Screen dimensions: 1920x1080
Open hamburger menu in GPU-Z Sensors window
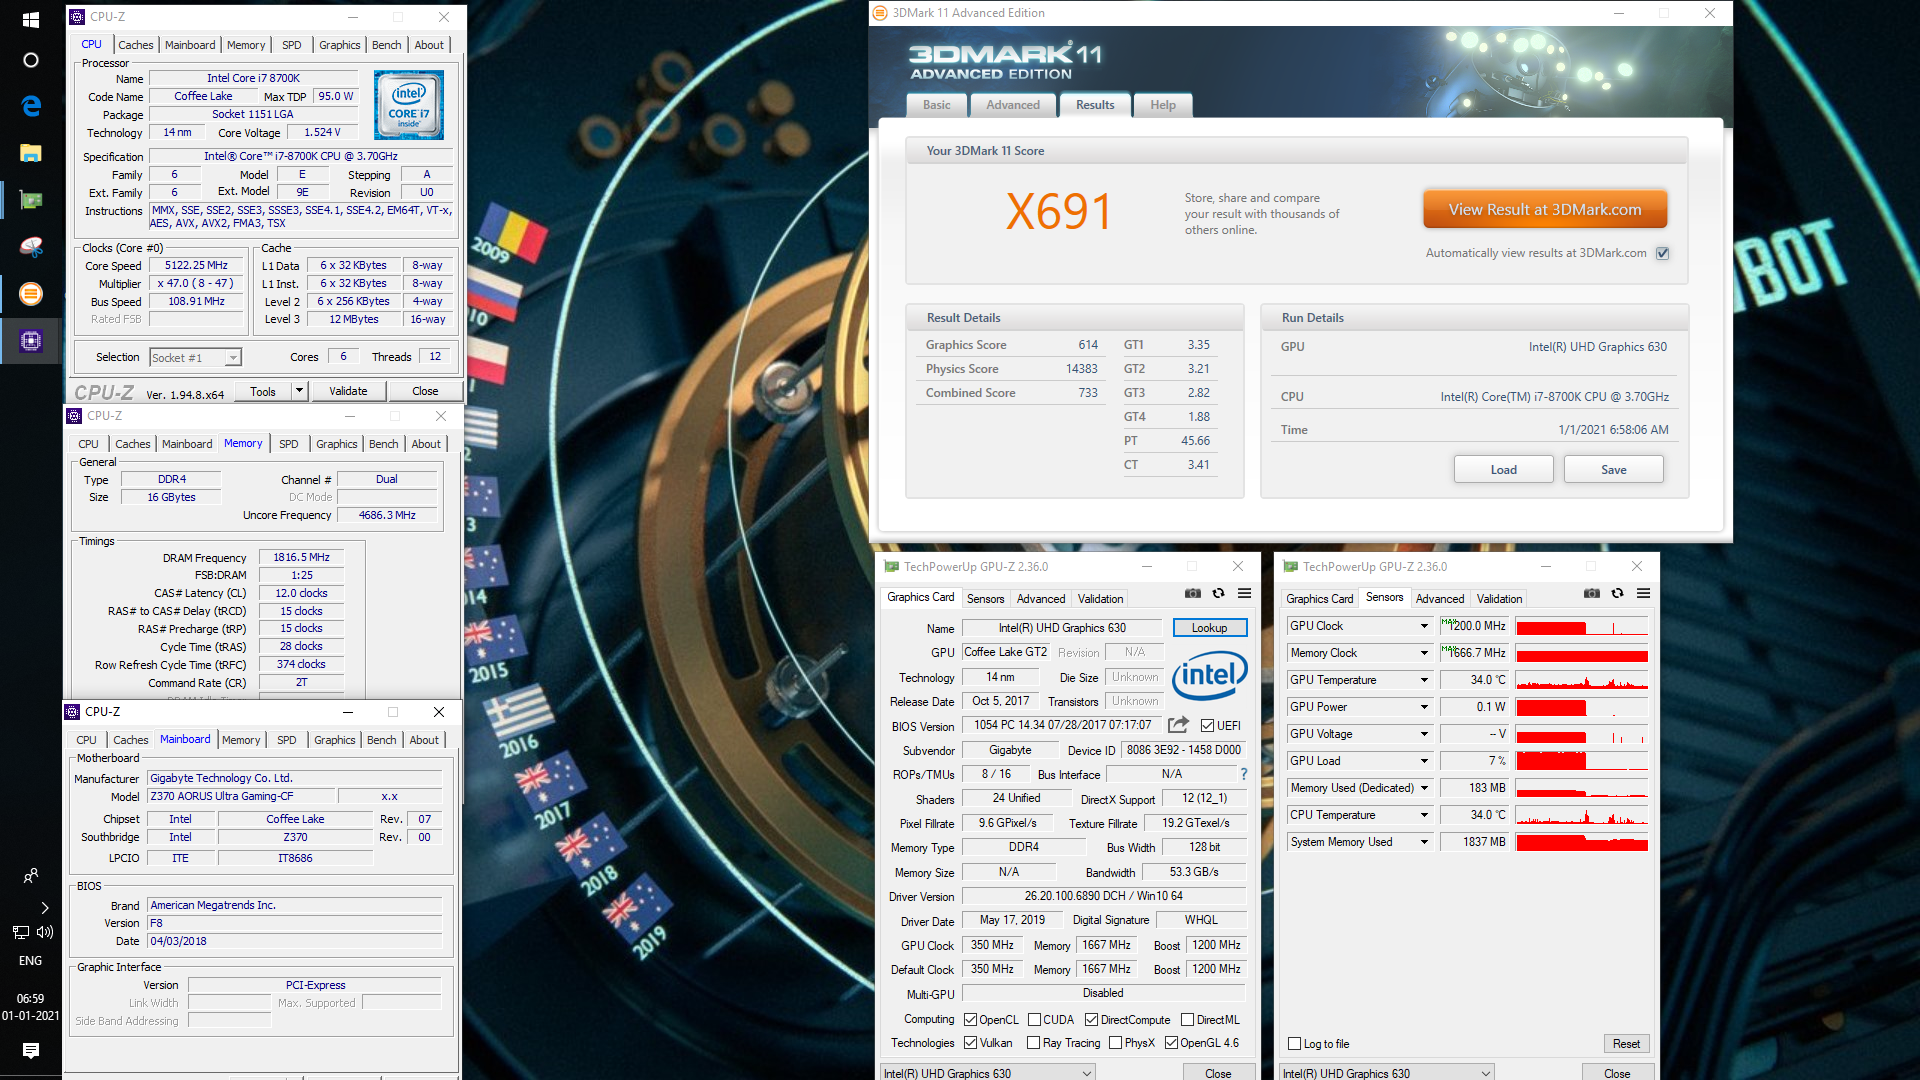pos(1643,593)
